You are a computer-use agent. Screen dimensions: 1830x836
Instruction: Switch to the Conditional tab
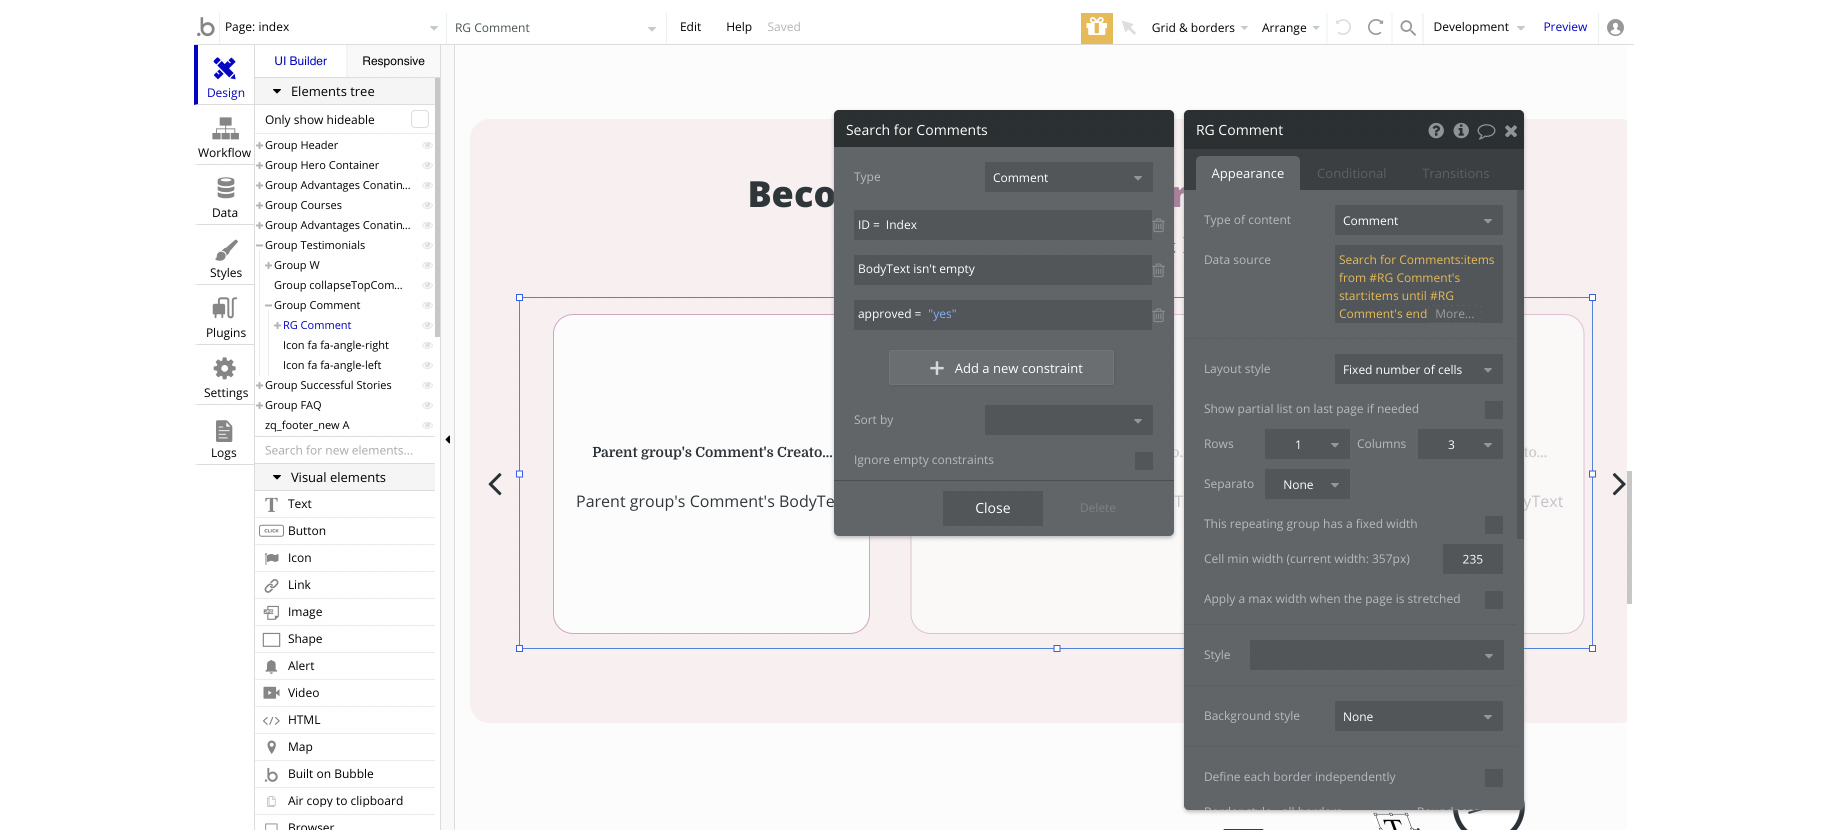[1351, 174]
